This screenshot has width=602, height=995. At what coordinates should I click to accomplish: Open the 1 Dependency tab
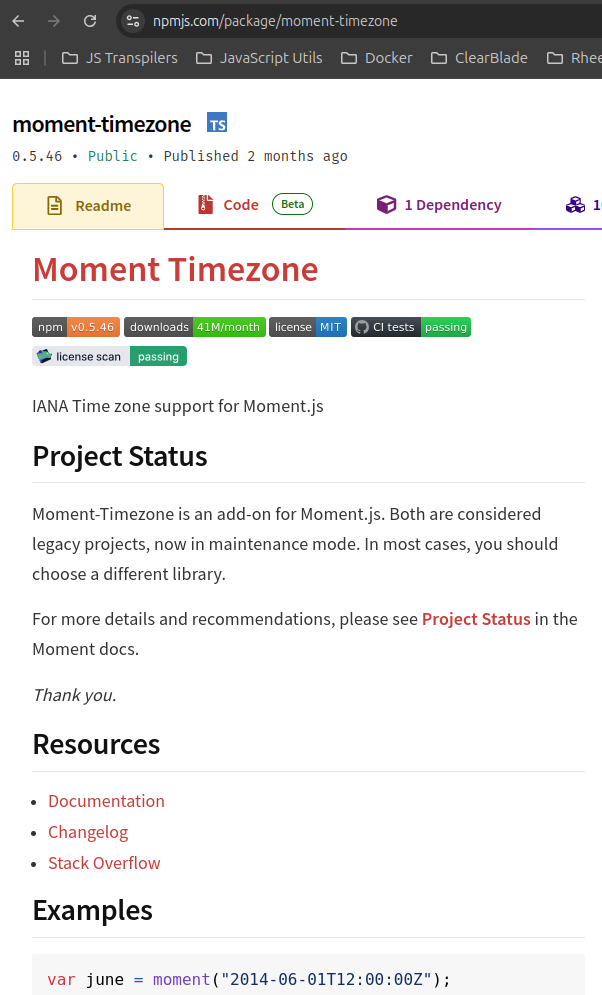(439, 205)
